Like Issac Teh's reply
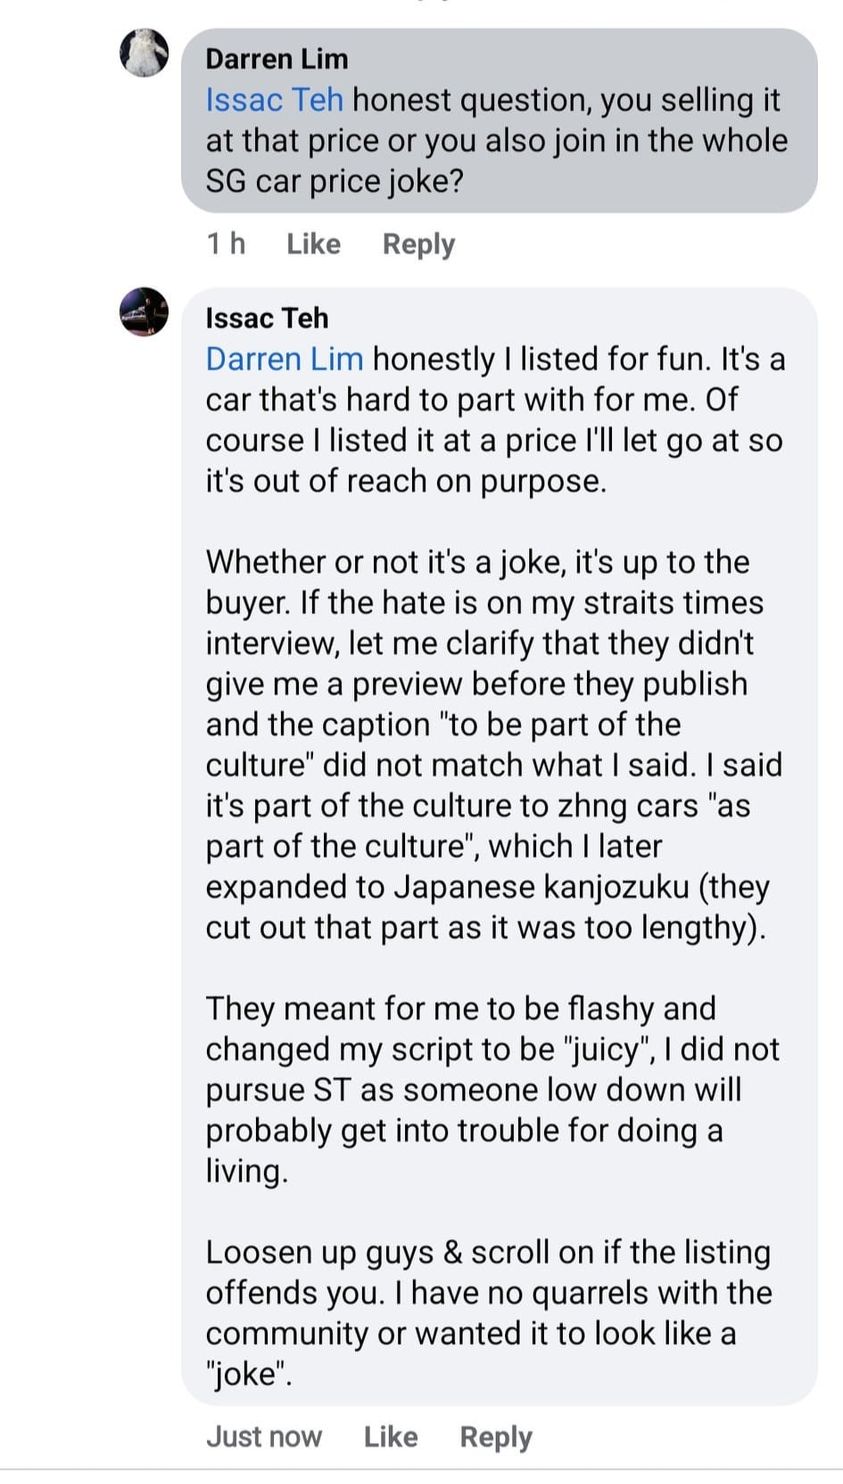 coord(390,1437)
